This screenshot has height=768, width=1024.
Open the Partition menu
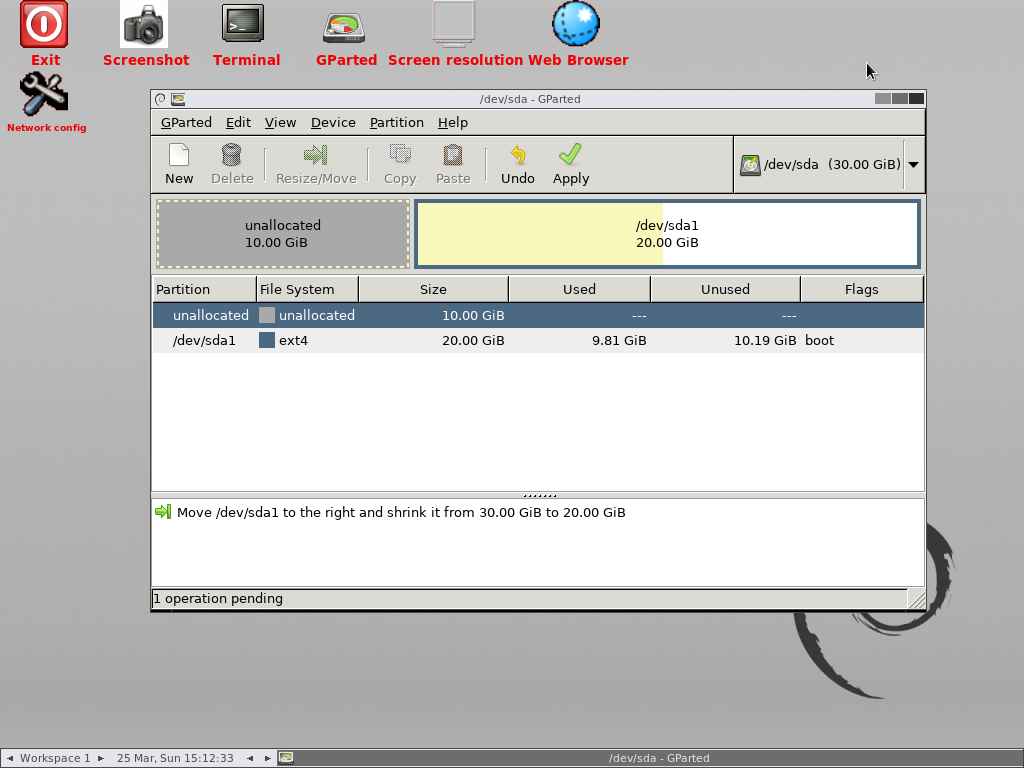tap(396, 122)
